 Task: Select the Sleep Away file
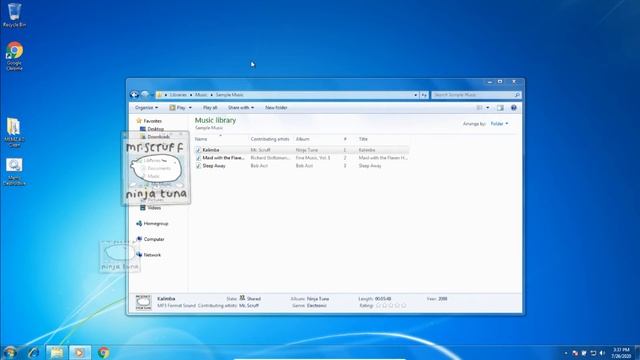(x=301, y=166)
